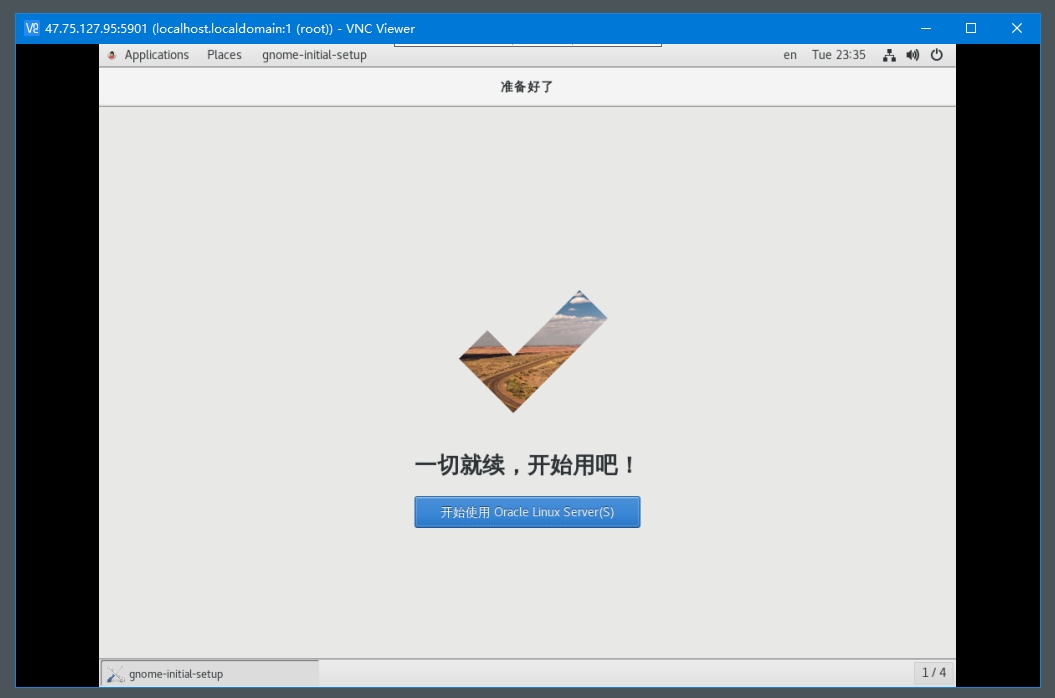Image resolution: width=1055 pixels, height=698 pixels.
Task: Open the gnome-initial-setup app menu
Action: pos(314,55)
